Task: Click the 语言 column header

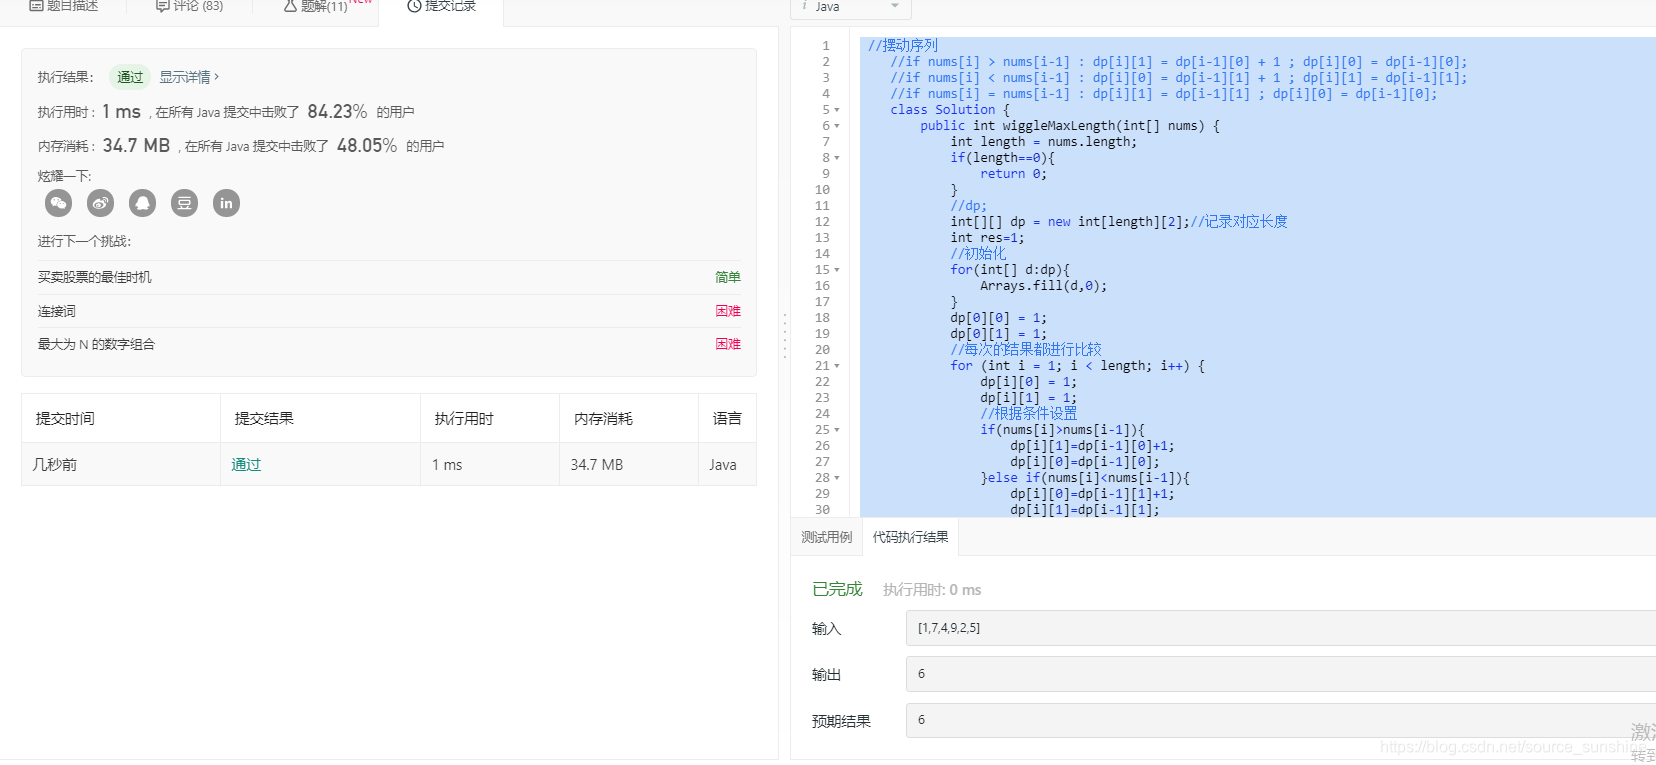Action: [727, 419]
